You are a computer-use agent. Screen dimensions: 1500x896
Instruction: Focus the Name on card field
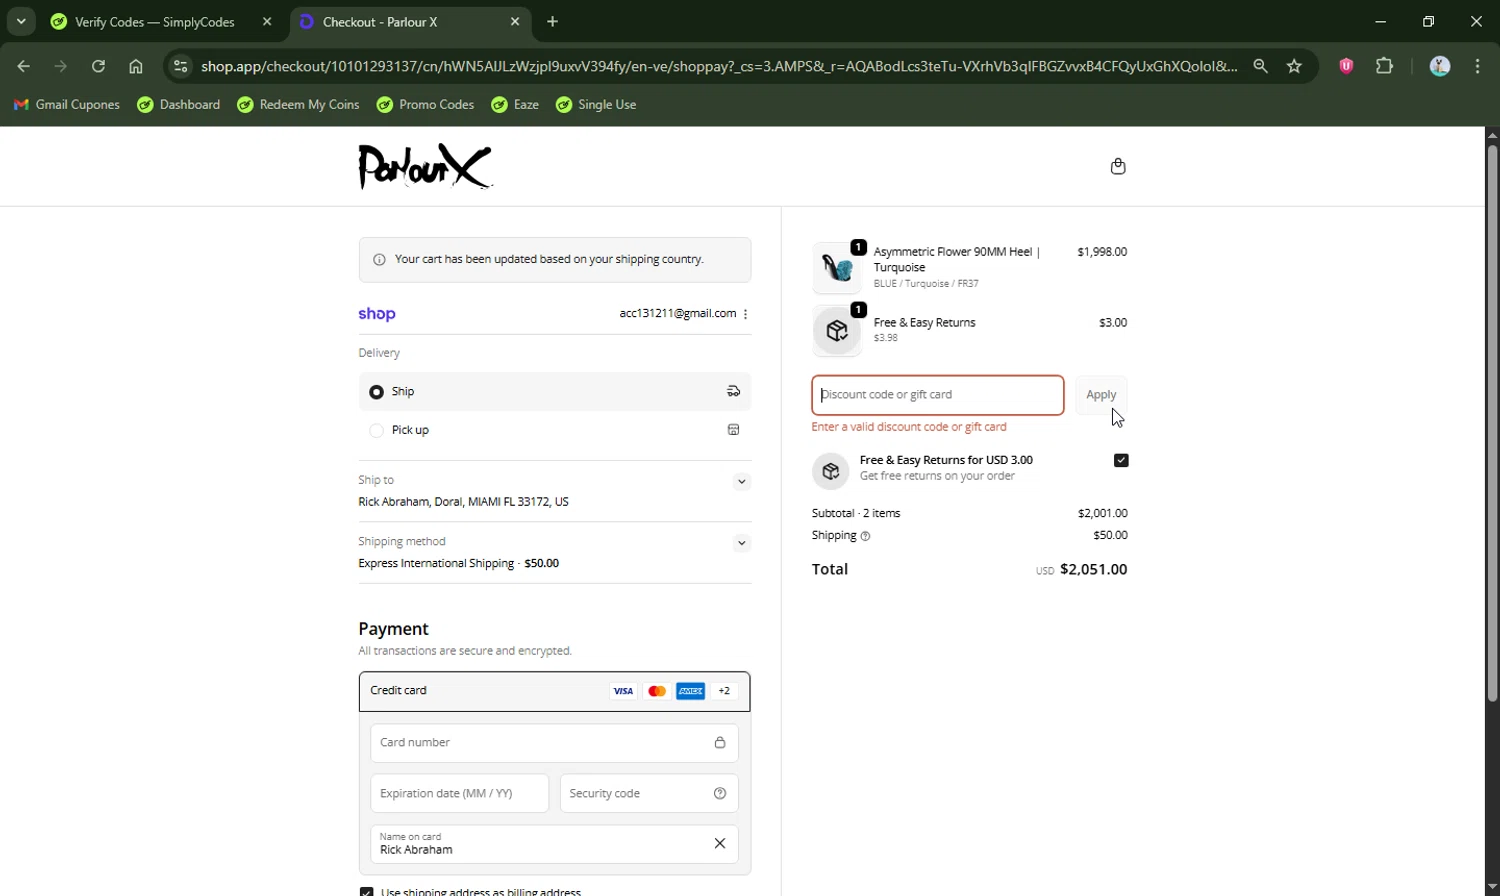(555, 844)
